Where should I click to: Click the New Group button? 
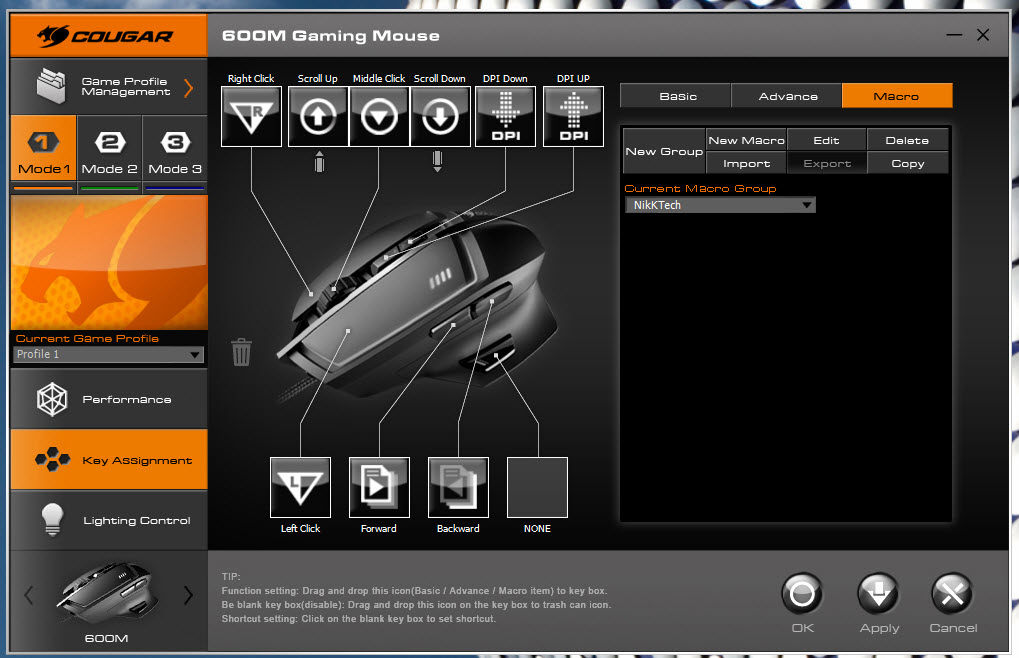(664, 151)
